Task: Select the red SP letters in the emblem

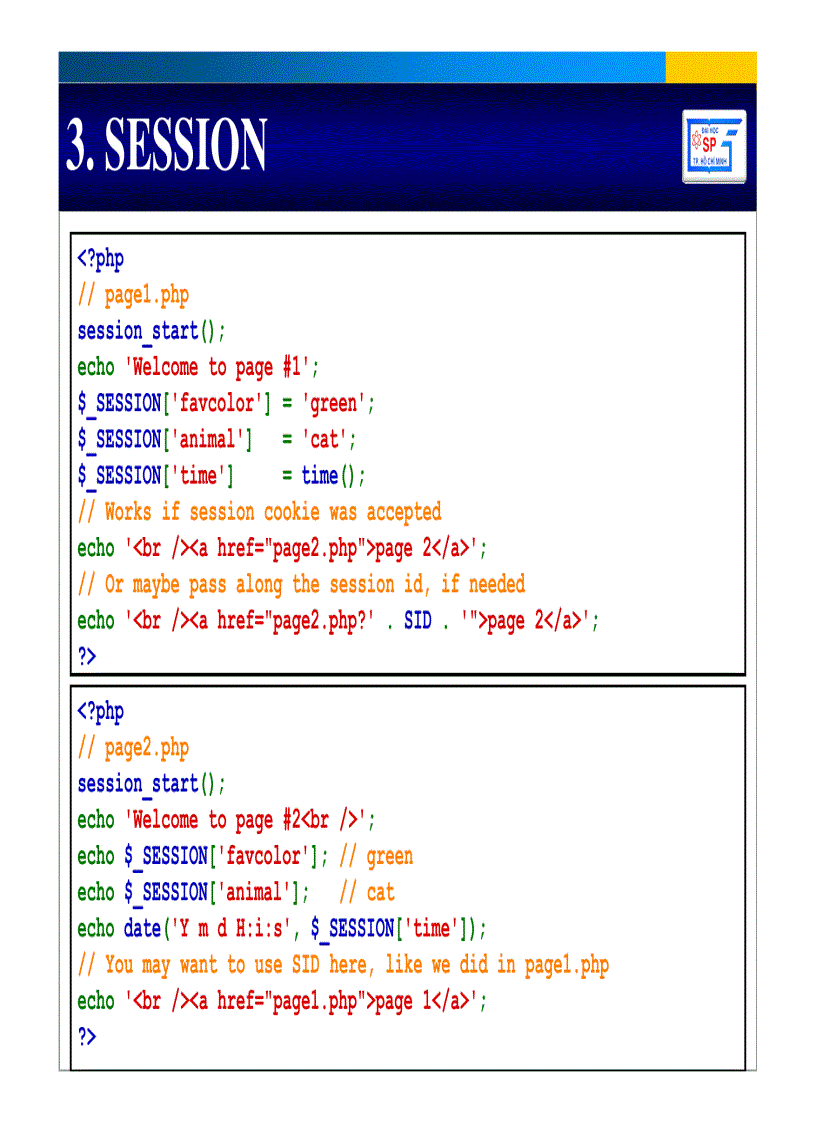Action: (709, 144)
